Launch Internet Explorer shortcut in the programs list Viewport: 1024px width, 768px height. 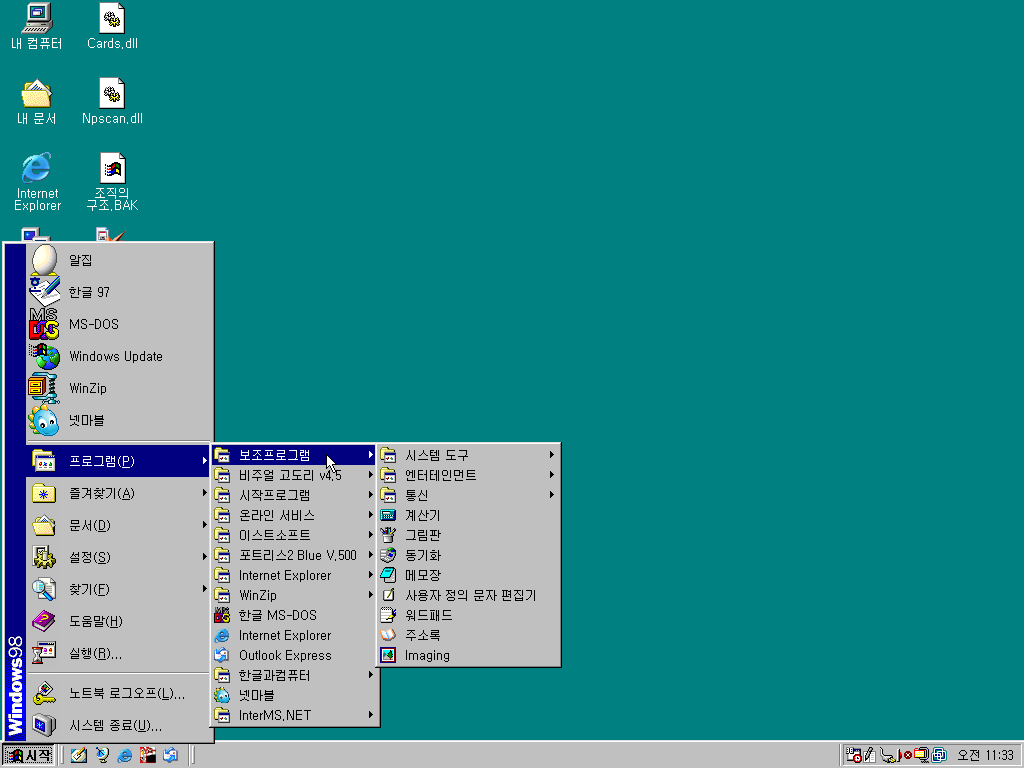pyautogui.click(x=294, y=635)
